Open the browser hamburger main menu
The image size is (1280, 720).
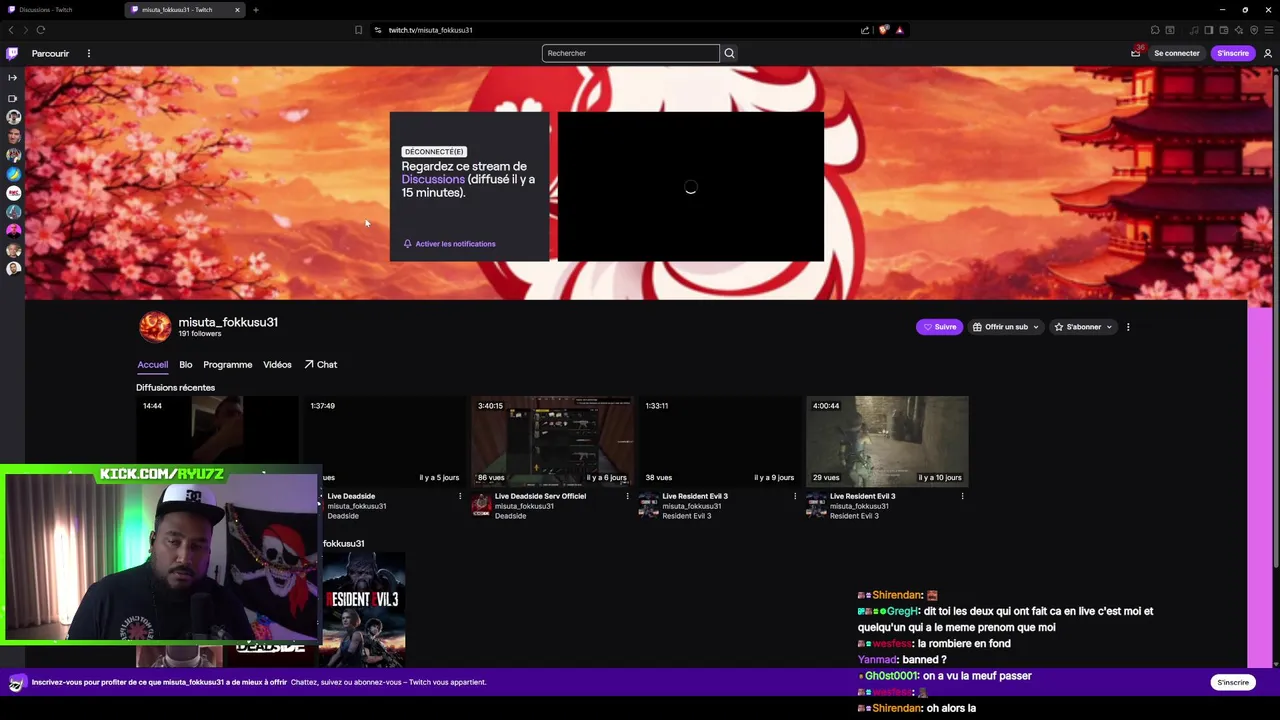click(x=1269, y=30)
